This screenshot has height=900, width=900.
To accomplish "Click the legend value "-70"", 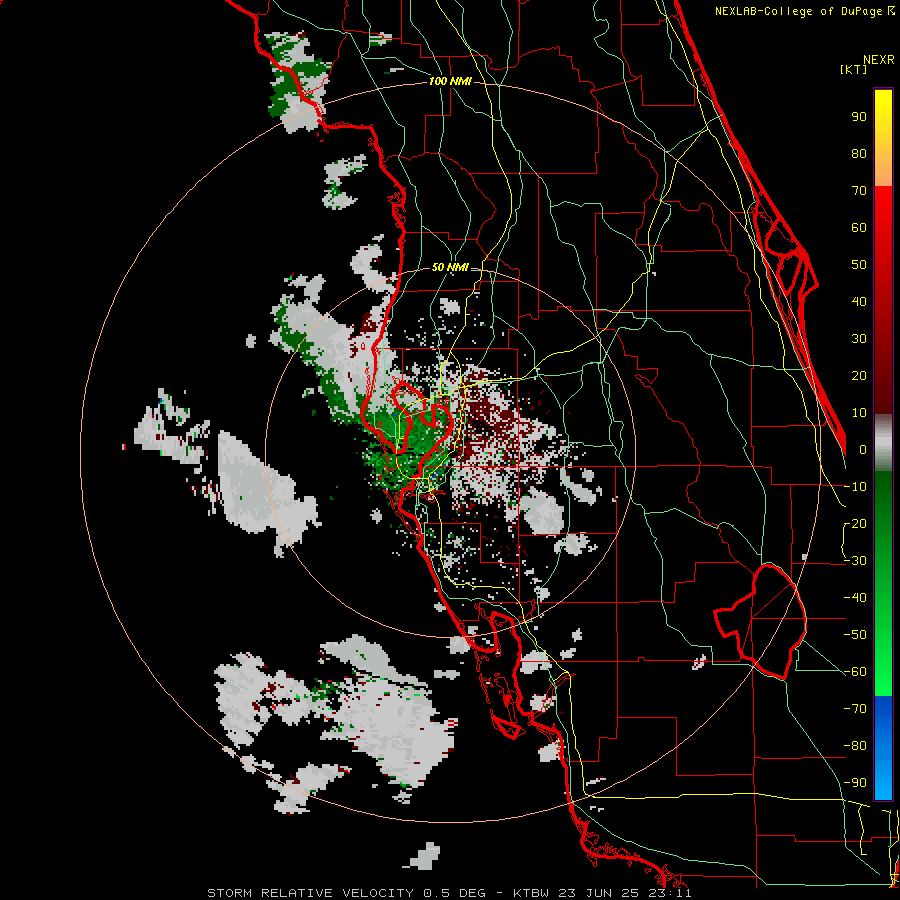I will pos(855,709).
